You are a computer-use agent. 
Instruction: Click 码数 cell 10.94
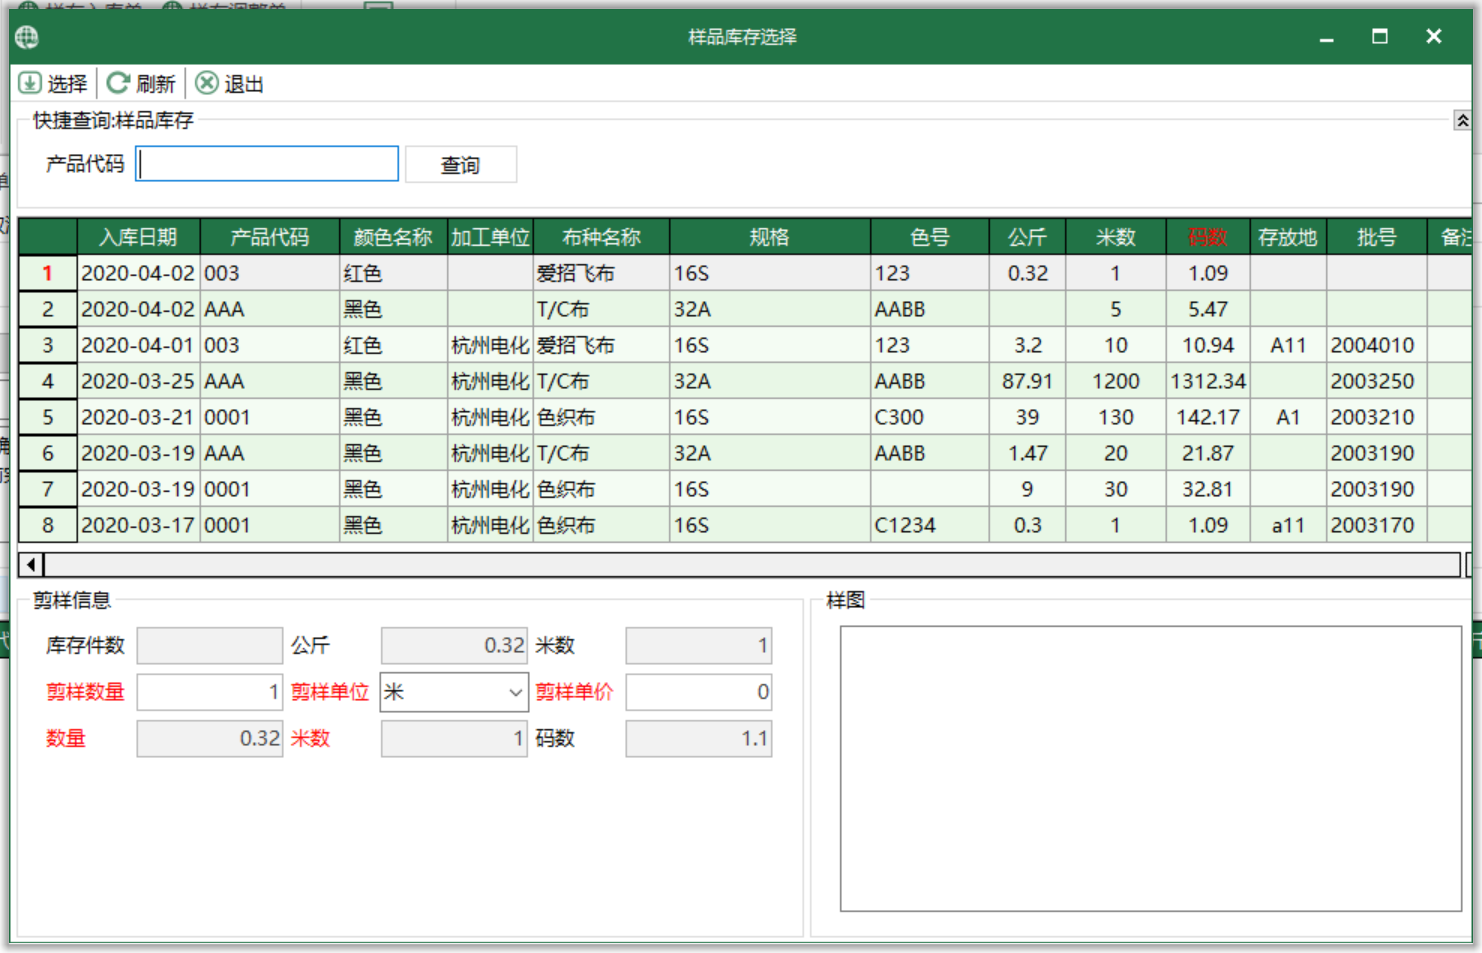point(1208,345)
